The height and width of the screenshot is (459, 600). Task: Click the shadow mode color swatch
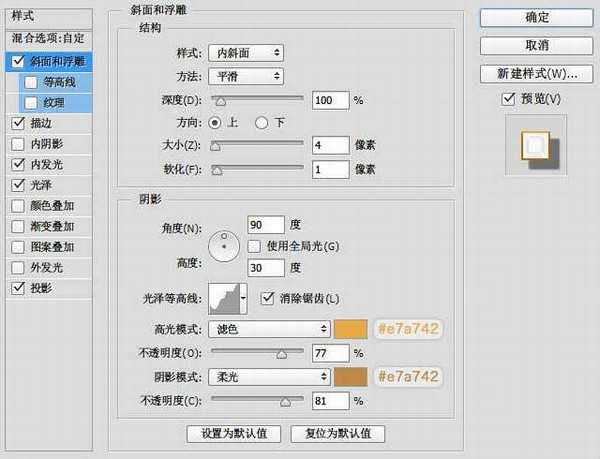tap(352, 377)
